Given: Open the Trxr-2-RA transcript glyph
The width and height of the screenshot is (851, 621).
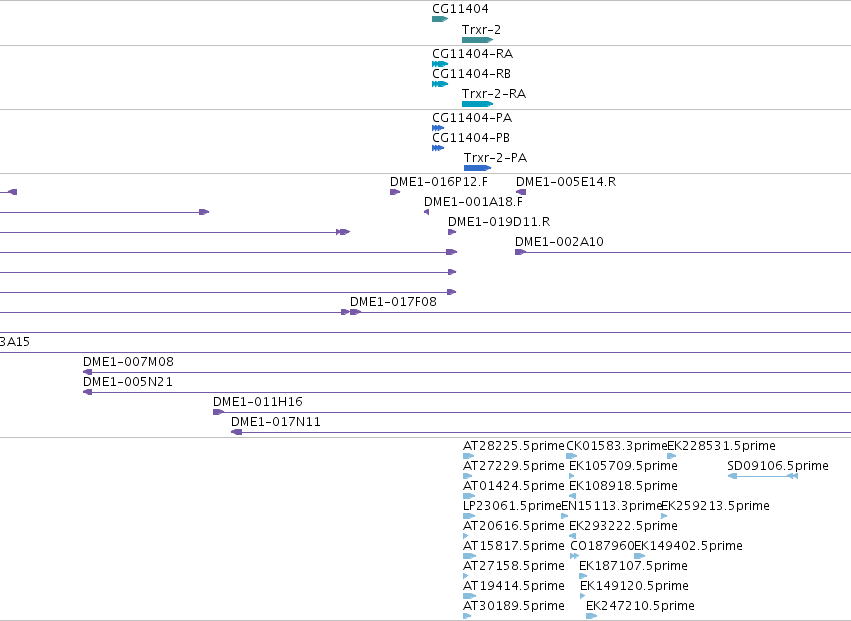Looking at the screenshot, I should [478, 104].
